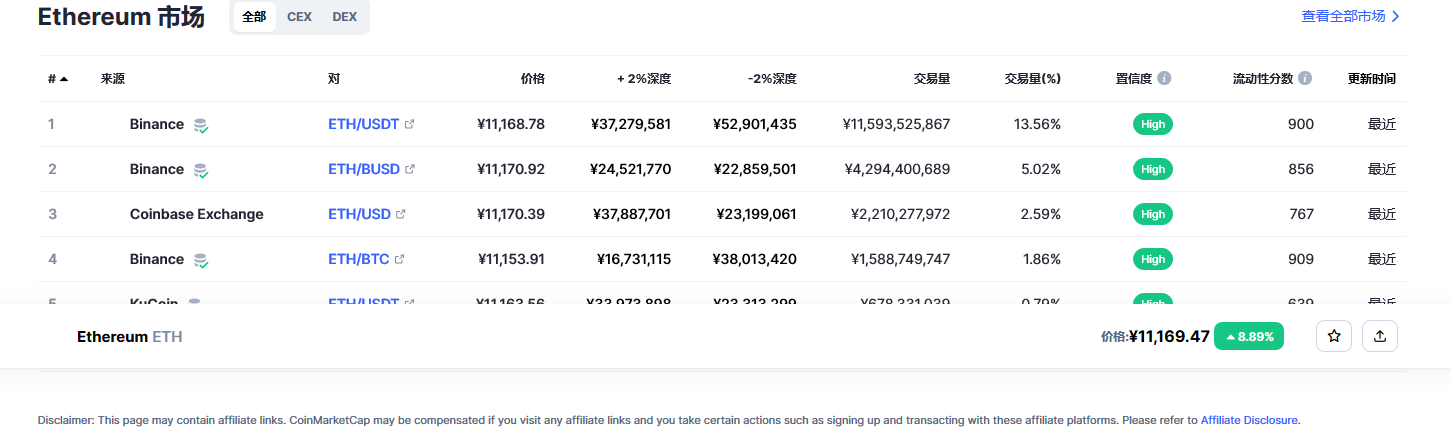Viewport: 1450px width, 430px height.
Task: Click the green 8.89% change badge
Action: pyautogui.click(x=1248, y=336)
